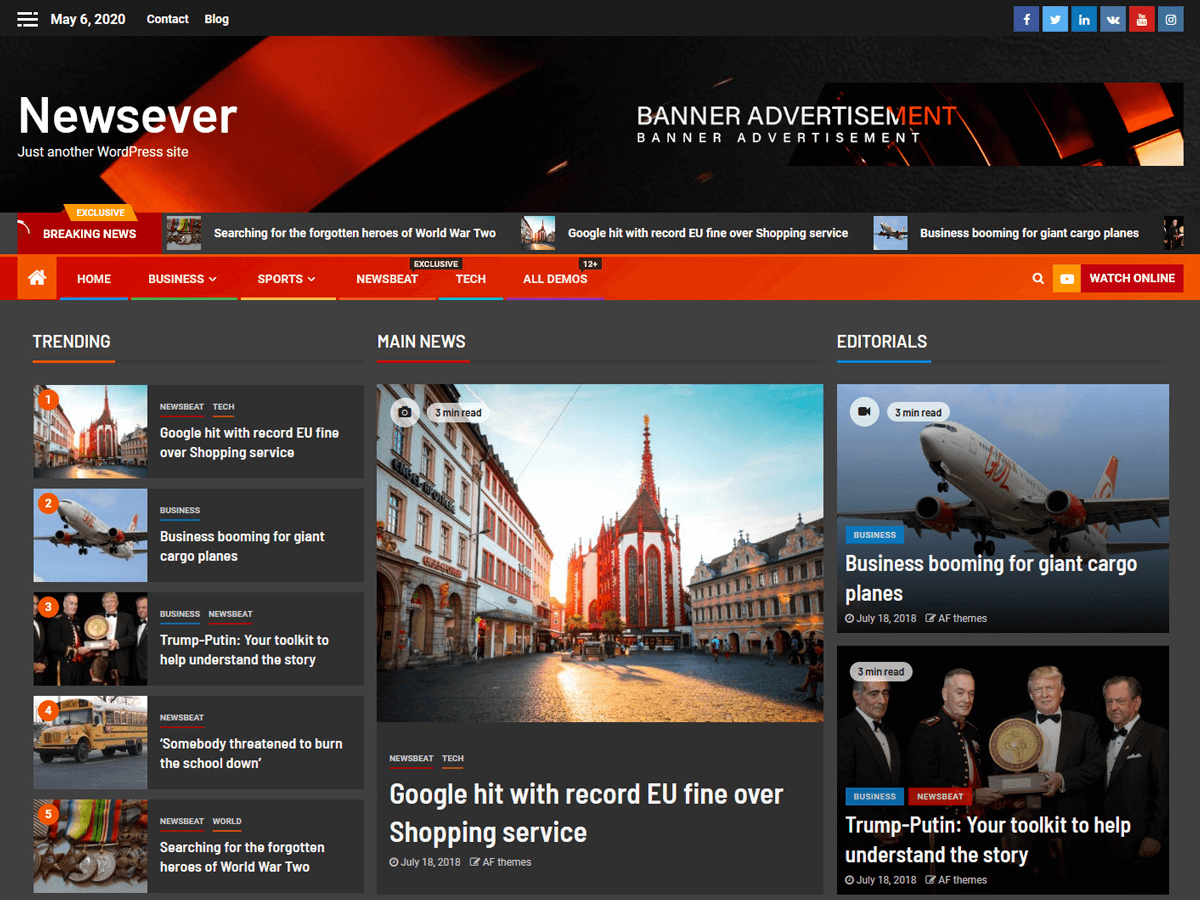This screenshot has height=900, width=1200.
Task: Open the Instagram social icon
Action: click(1170, 18)
